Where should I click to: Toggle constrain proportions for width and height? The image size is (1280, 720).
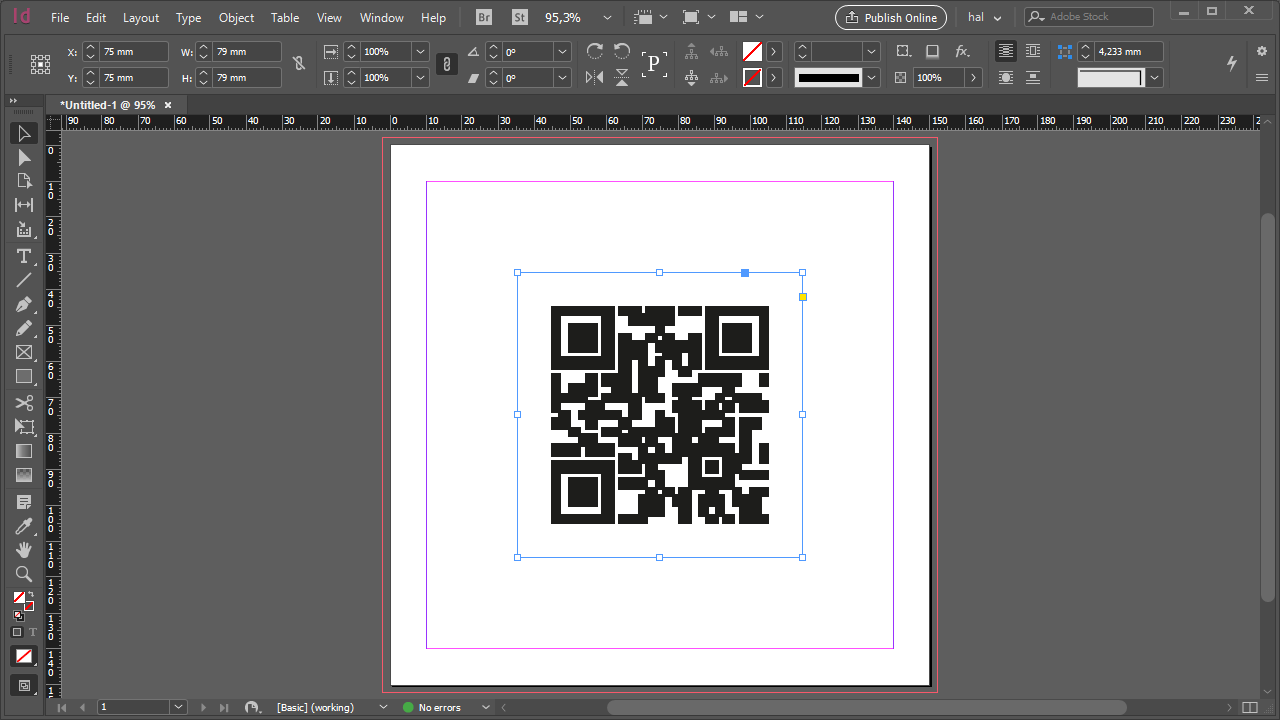(x=298, y=63)
